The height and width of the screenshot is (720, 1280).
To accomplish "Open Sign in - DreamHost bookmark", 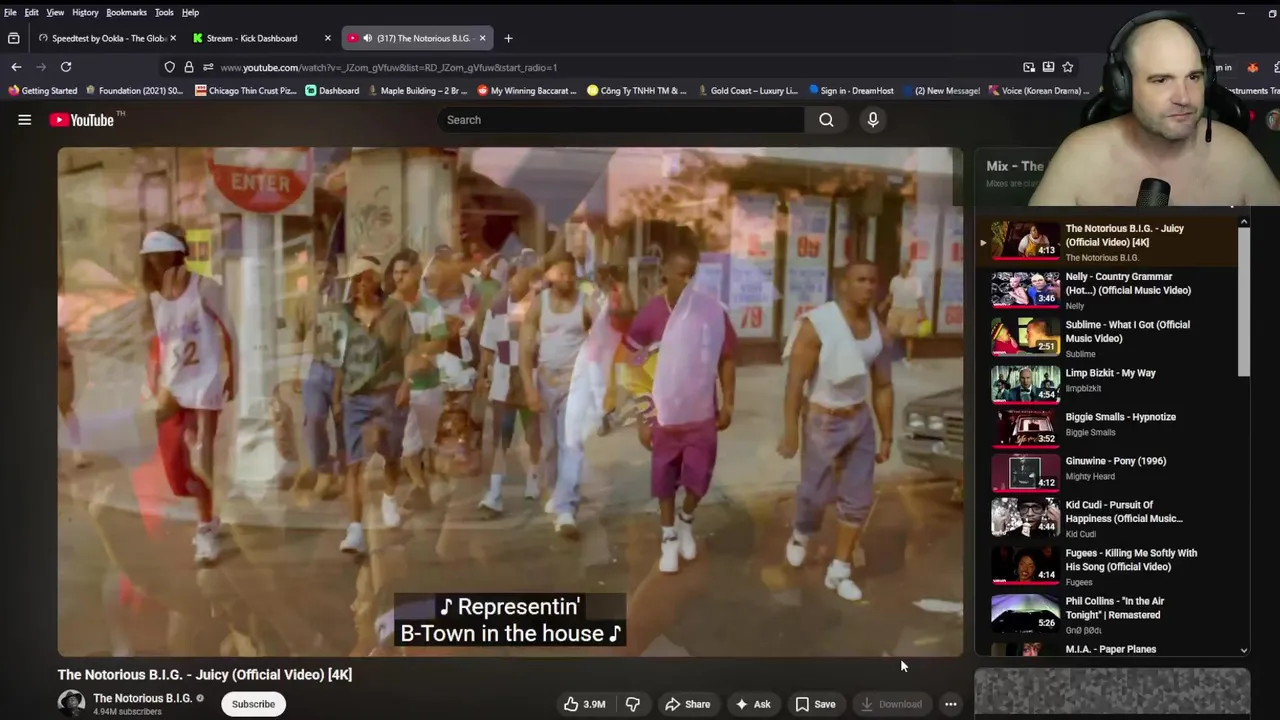I will 851,91.
